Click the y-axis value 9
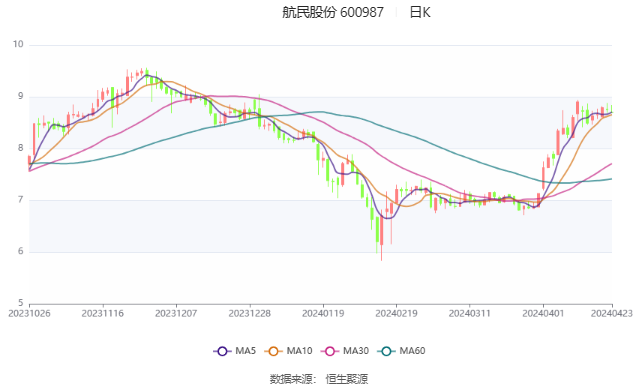This screenshot has height=387, width=637. coord(21,96)
